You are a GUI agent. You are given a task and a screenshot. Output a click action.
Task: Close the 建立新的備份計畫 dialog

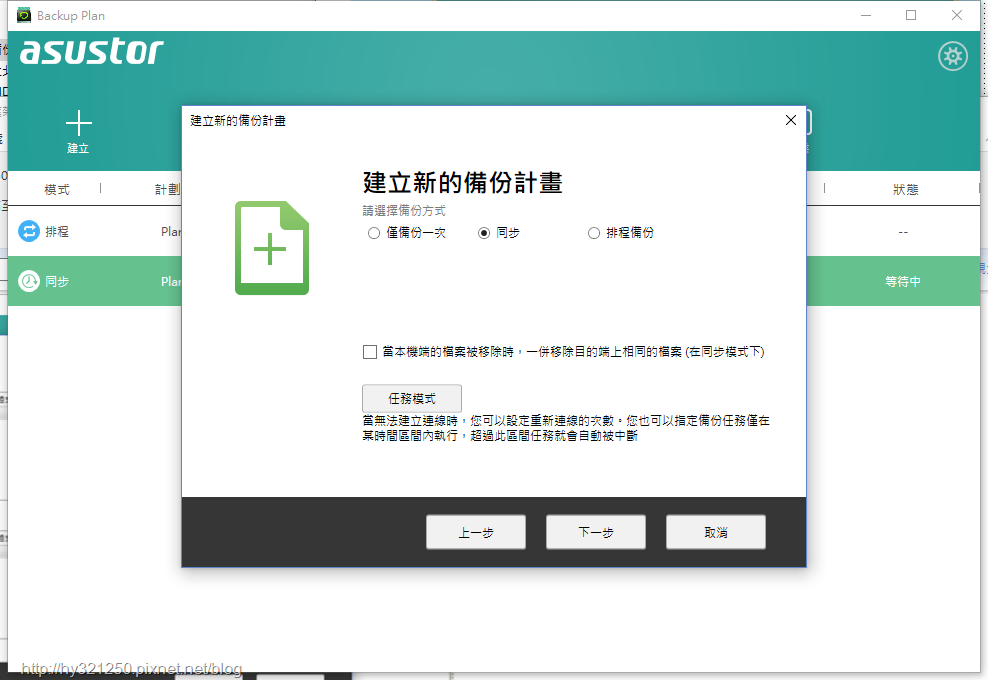pyautogui.click(x=791, y=120)
